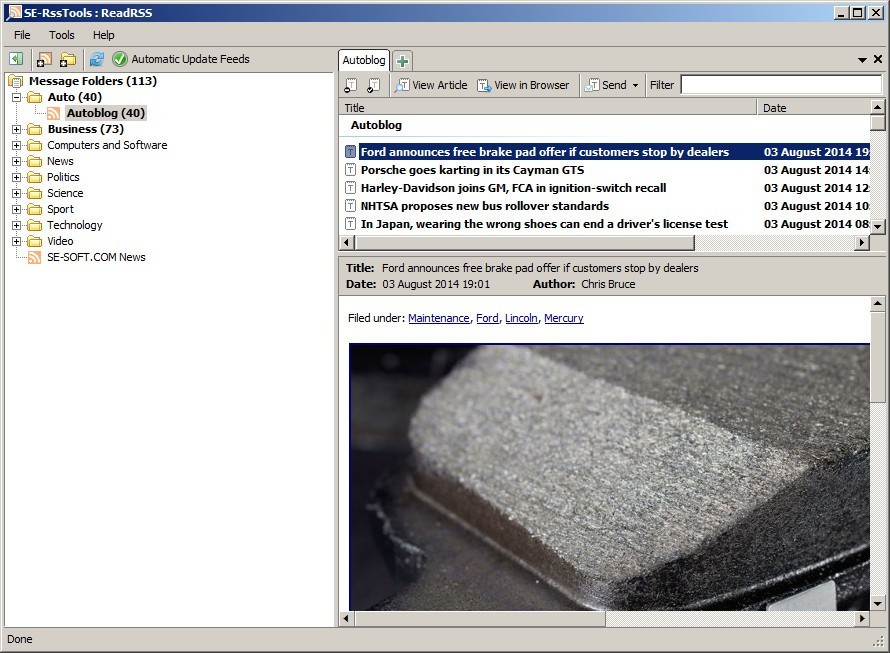Switch to the Autoblog tab

pos(364,60)
